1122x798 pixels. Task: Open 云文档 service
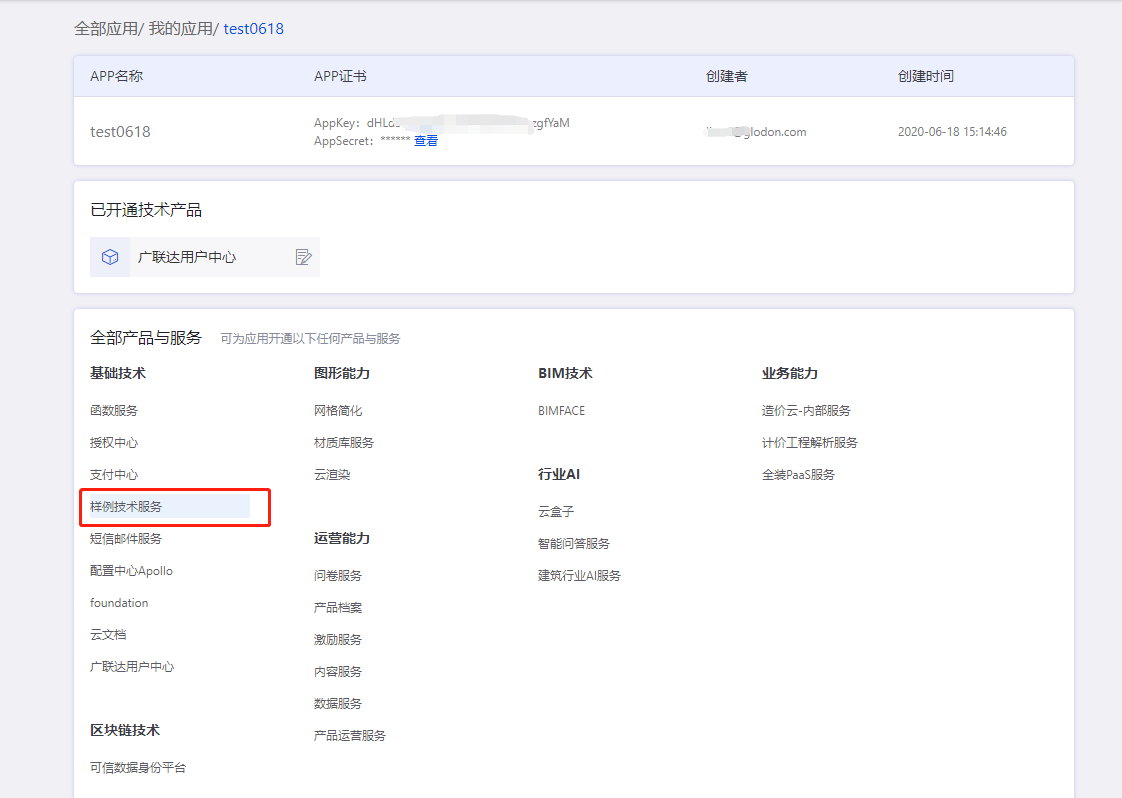pyautogui.click(x=108, y=635)
